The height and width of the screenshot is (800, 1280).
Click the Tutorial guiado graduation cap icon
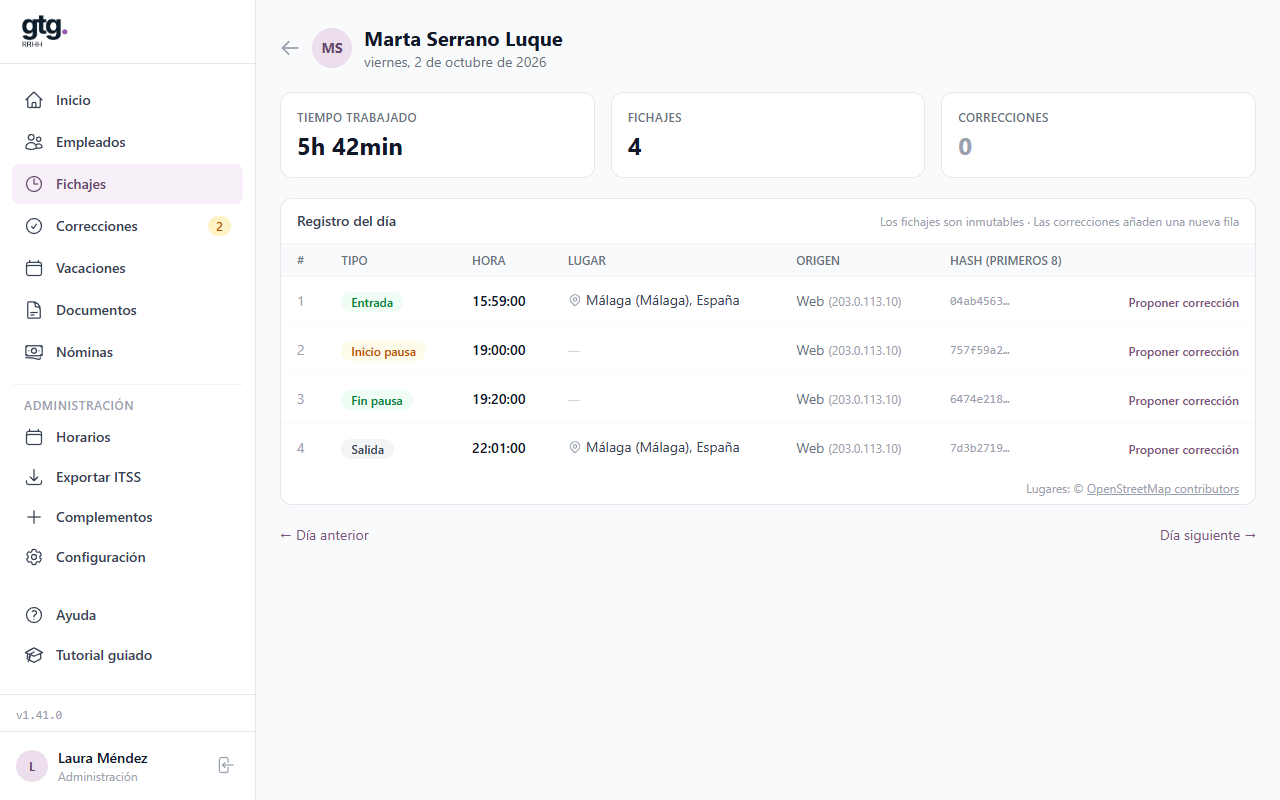[x=34, y=655]
